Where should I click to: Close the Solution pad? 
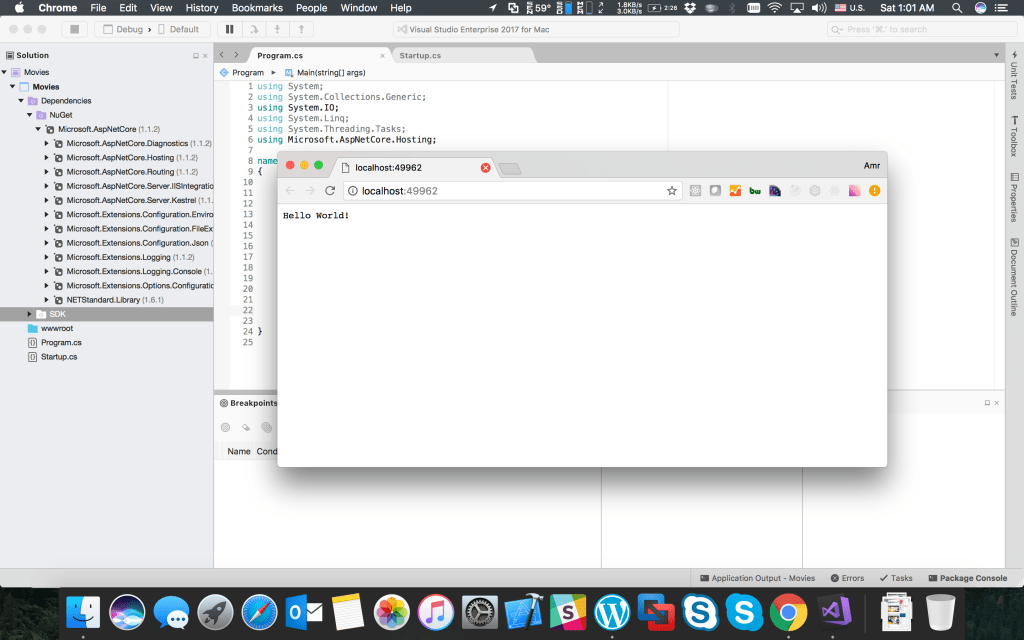click(x=205, y=56)
